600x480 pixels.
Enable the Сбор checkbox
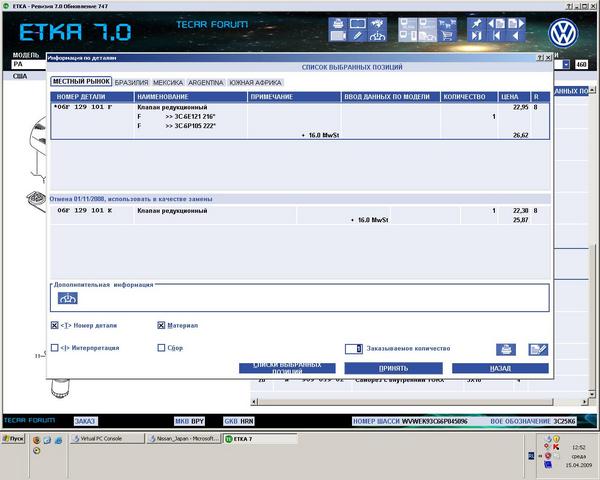pos(161,348)
